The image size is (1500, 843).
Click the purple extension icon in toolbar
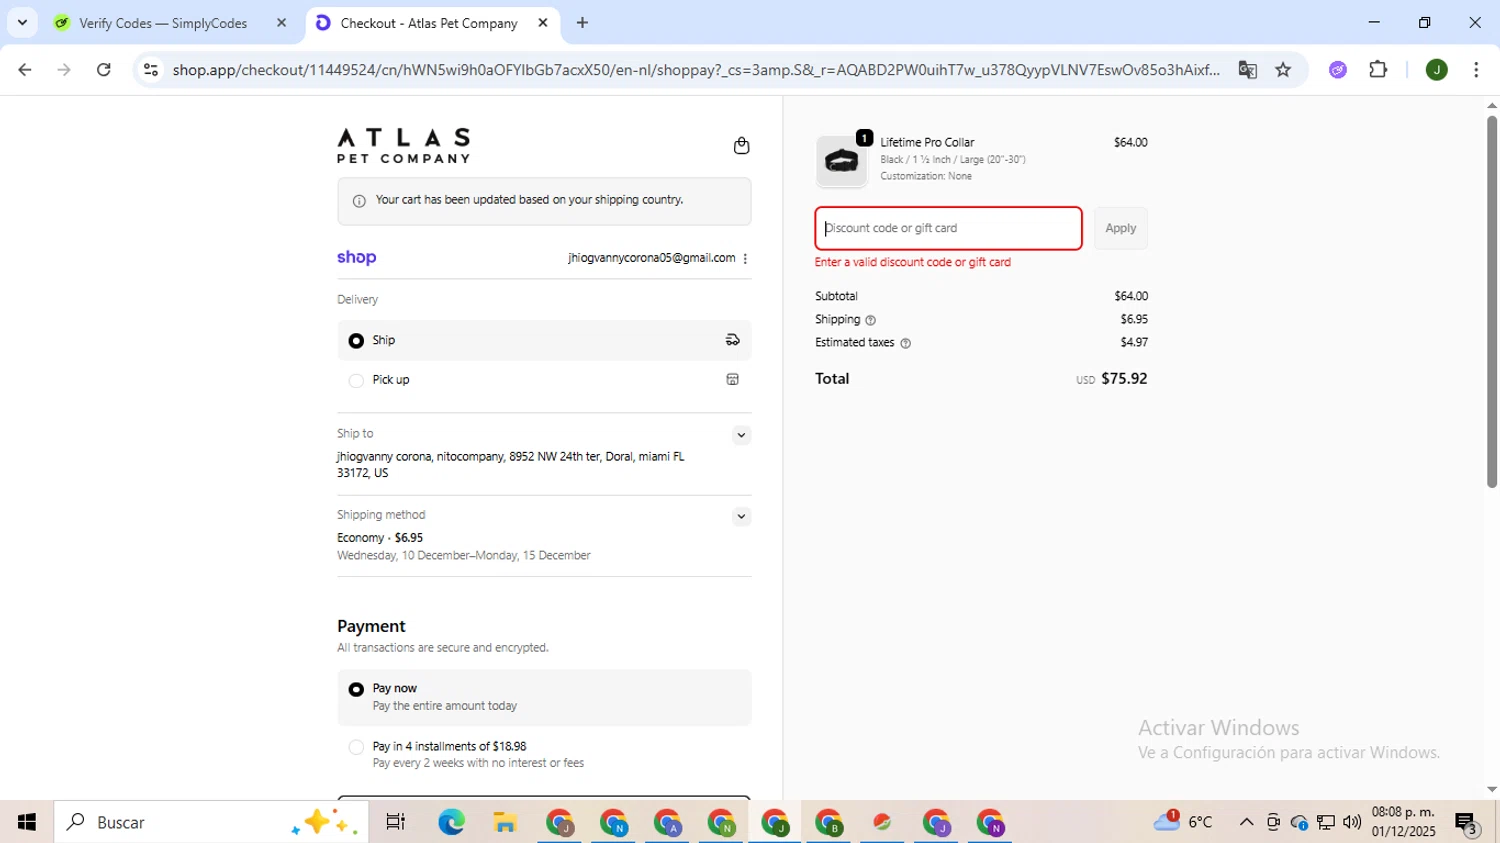(1338, 70)
